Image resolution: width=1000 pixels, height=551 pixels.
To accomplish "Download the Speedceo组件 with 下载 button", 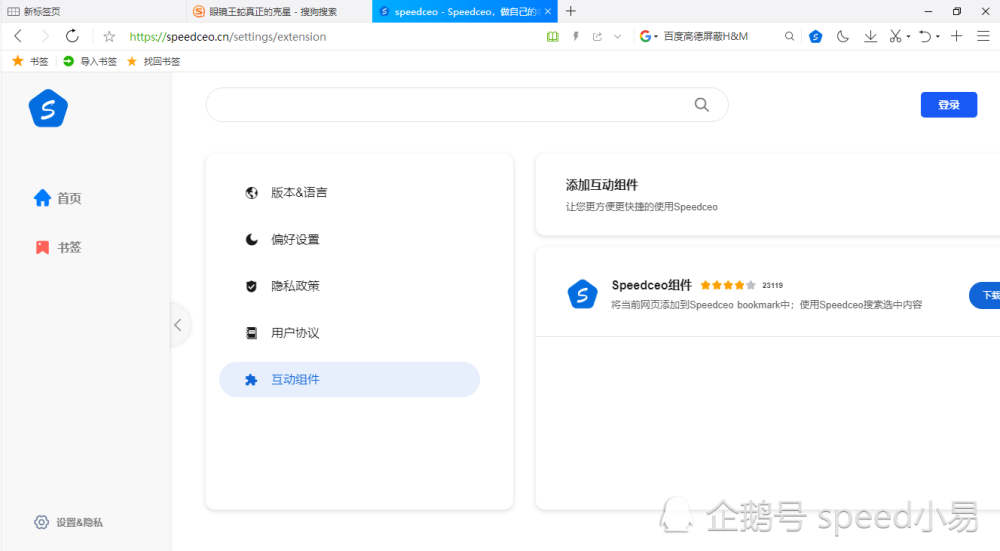I will click(985, 295).
